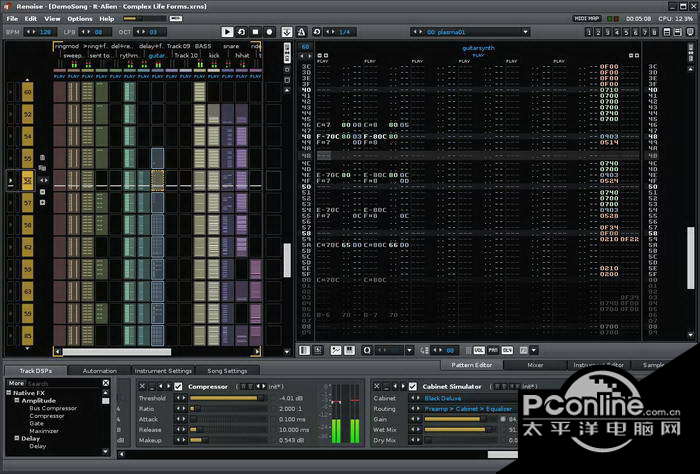Screen dimensions: 700x474
Task: Toggle PAN column visibility button
Action: pyautogui.click(x=493, y=350)
